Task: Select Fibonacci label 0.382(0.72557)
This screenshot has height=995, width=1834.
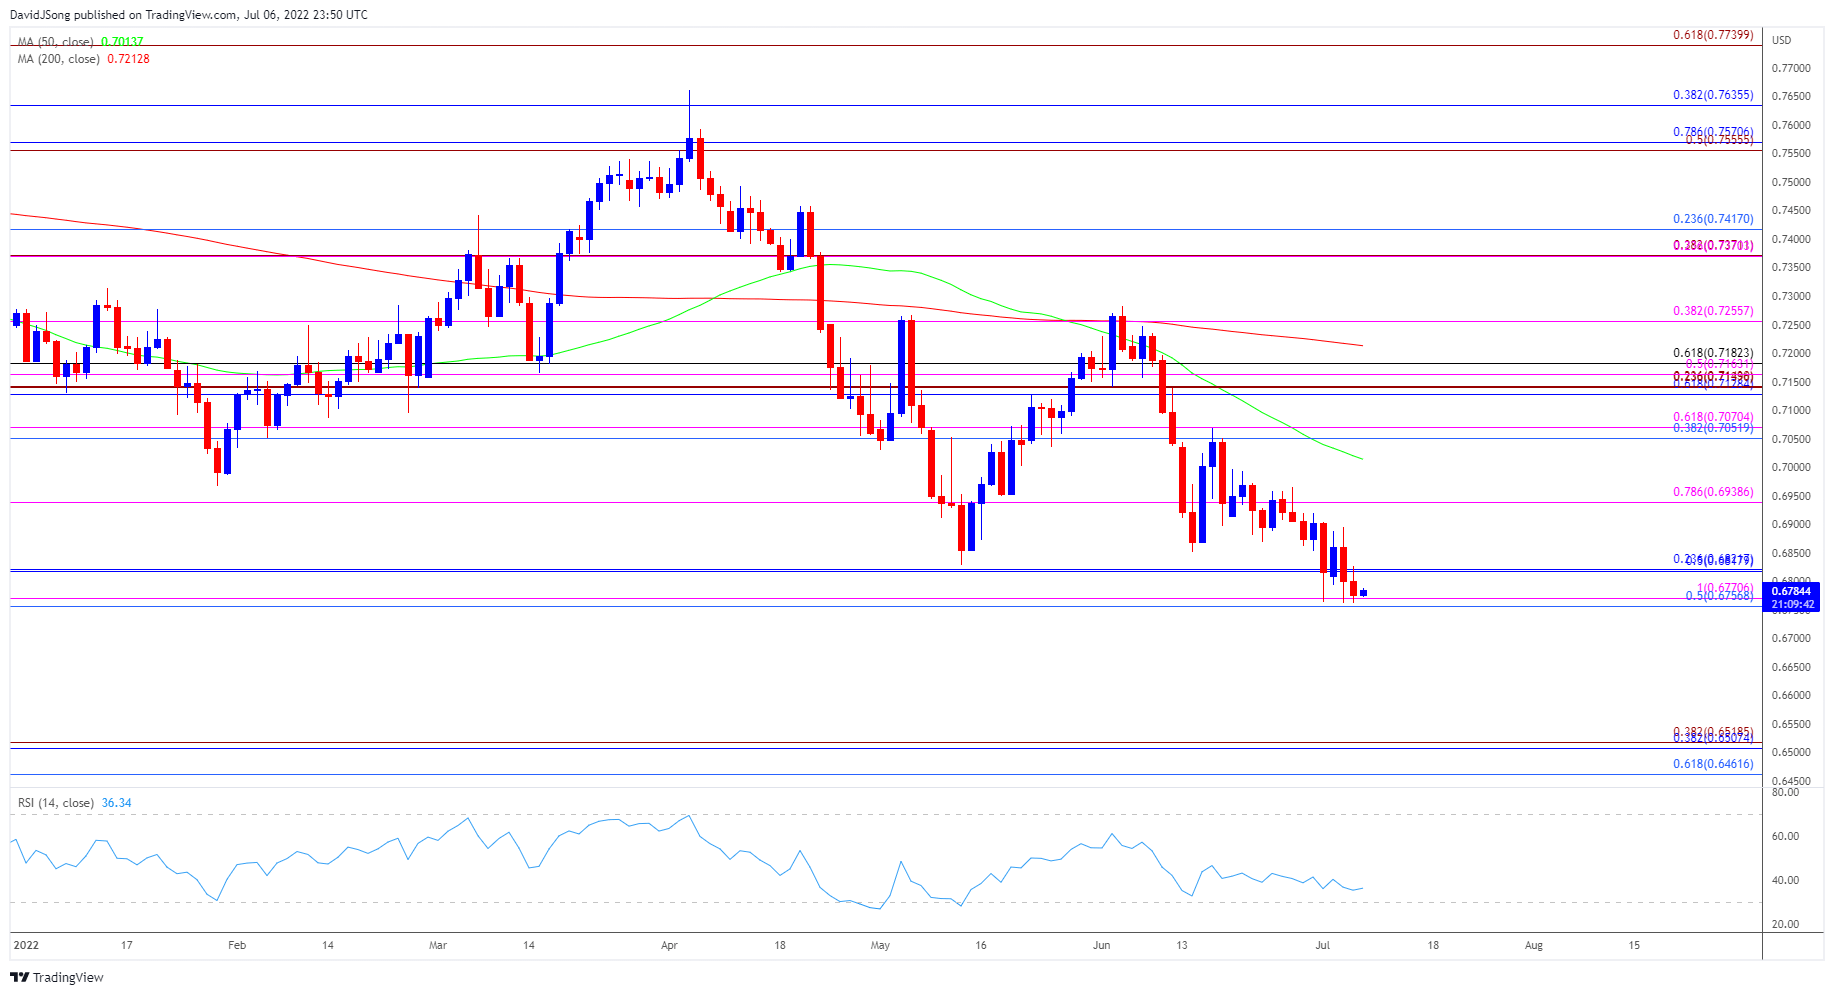Action: pos(1713,311)
